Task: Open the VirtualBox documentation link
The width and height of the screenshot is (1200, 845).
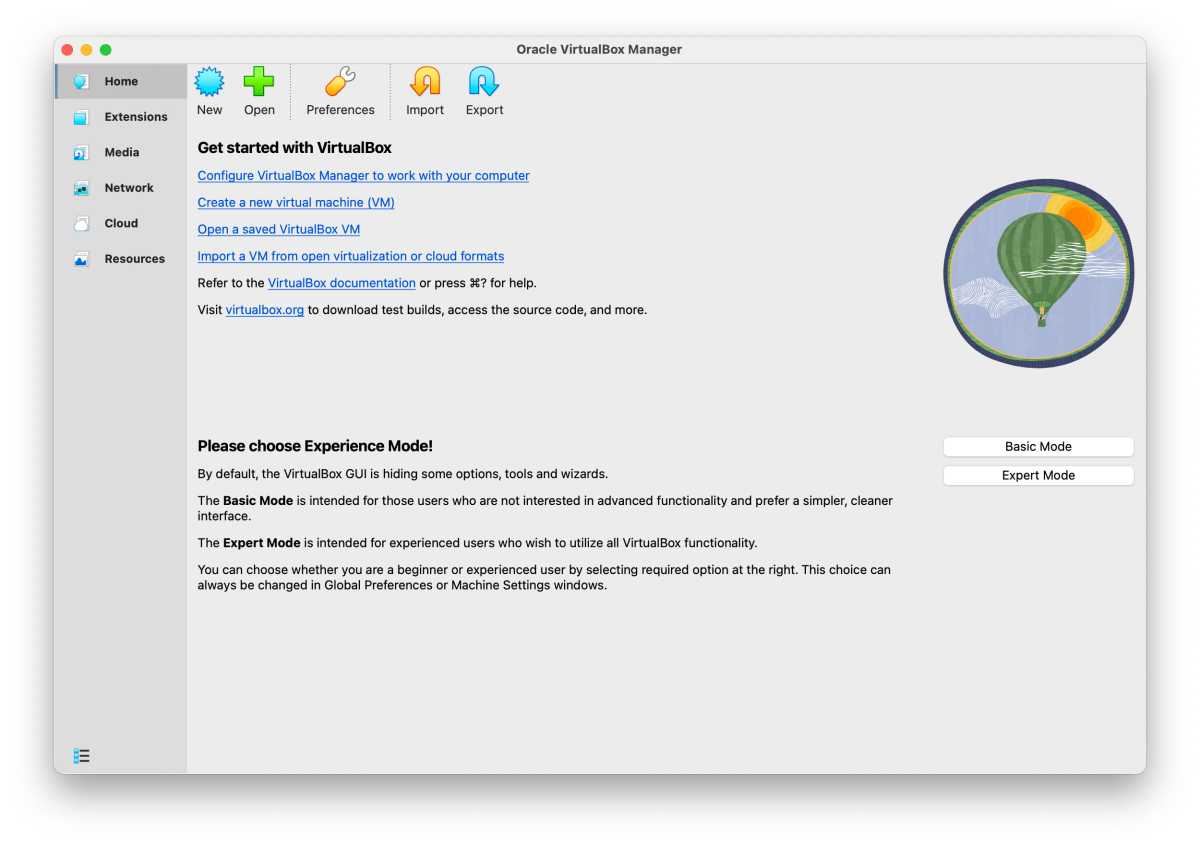Action: (341, 283)
